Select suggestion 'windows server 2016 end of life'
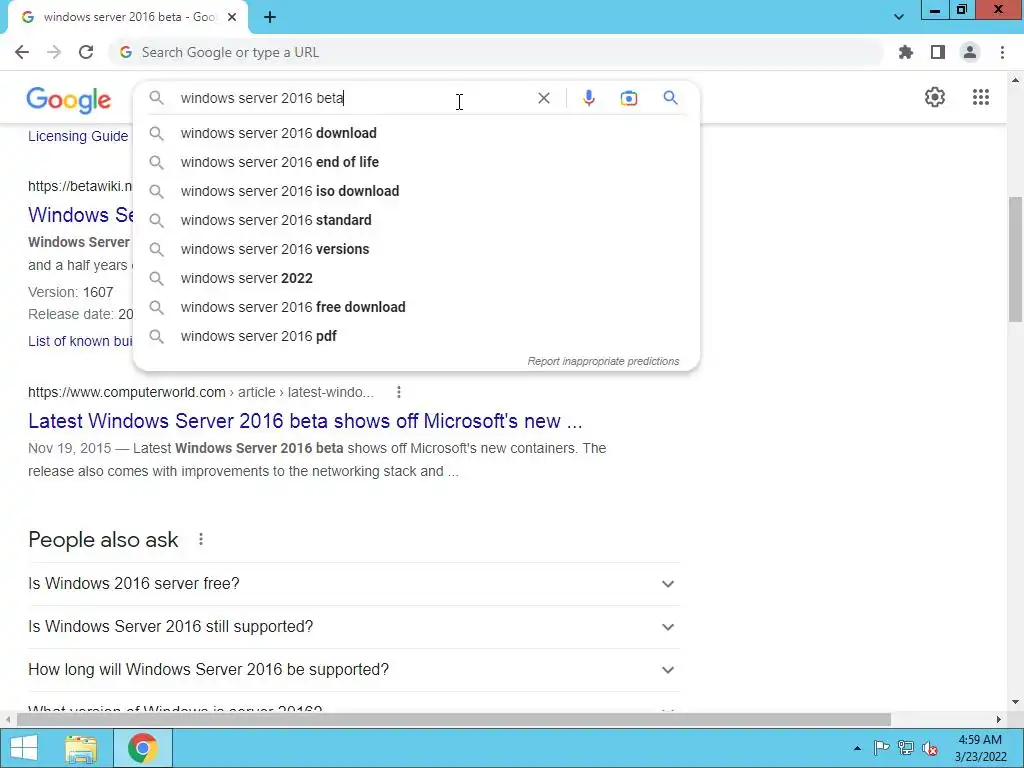1024x768 pixels. tap(416, 162)
